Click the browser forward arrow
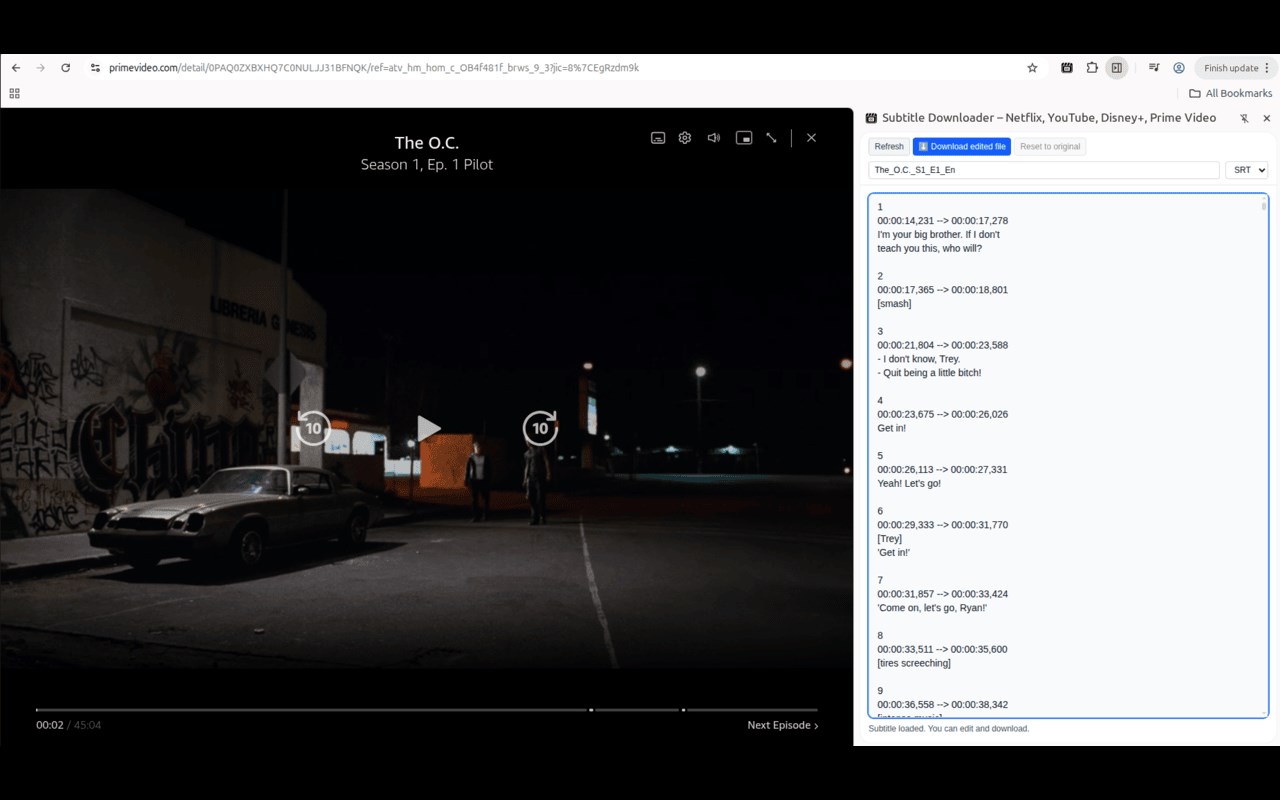Image resolution: width=1280 pixels, height=800 pixels. point(41,68)
